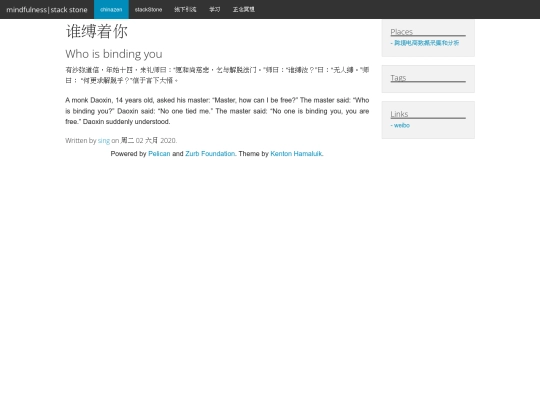The width and height of the screenshot is (540, 405).
Task: Click the 'Who is binding you' subtitle
Action: (114, 54)
